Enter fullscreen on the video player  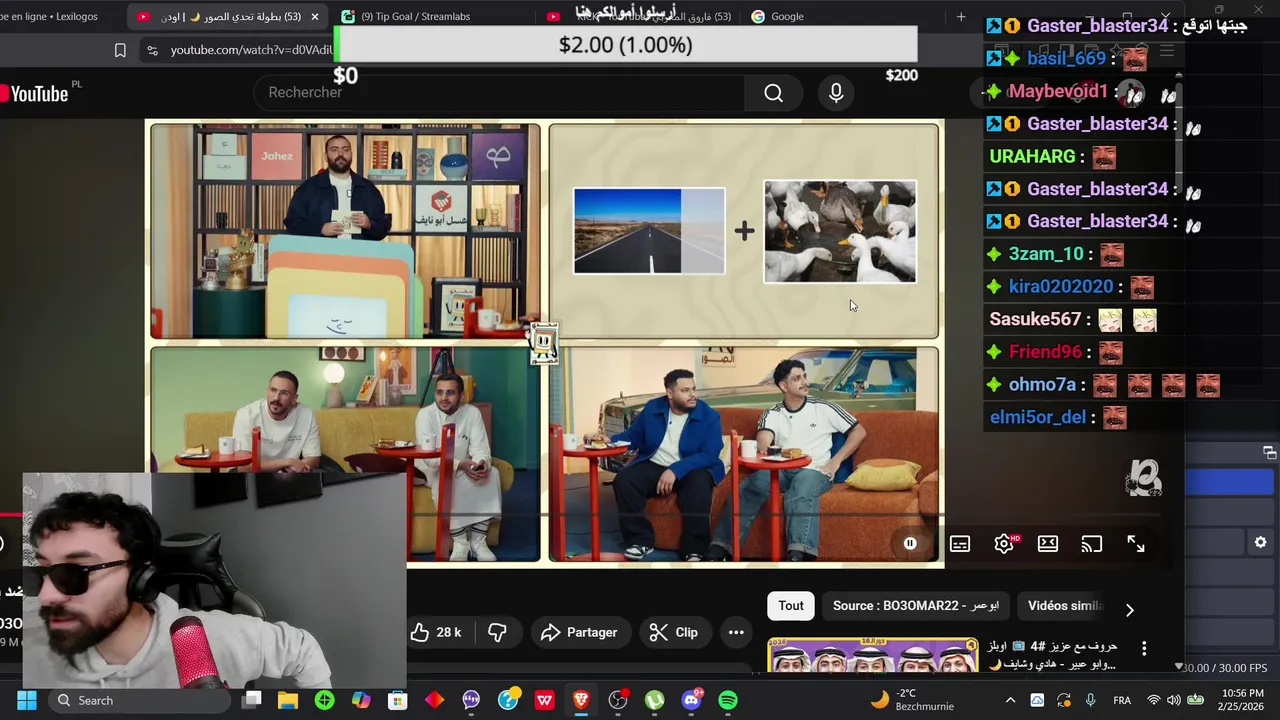[1136, 543]
